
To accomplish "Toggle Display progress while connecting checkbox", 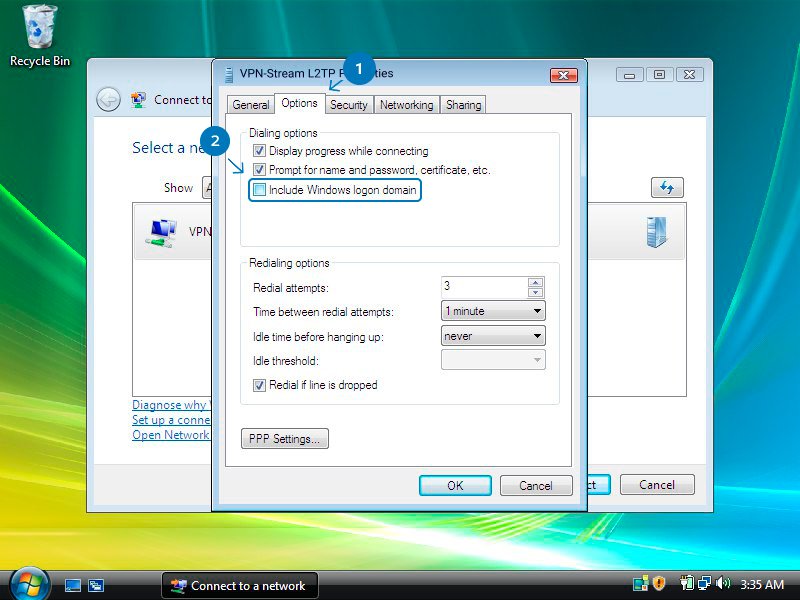I will (259, 151).
